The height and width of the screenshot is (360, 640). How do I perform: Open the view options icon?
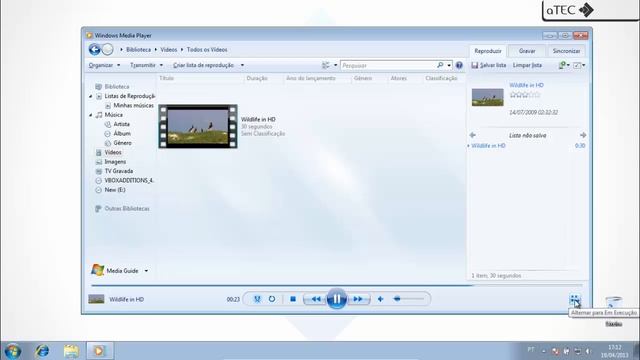[326, 65]
